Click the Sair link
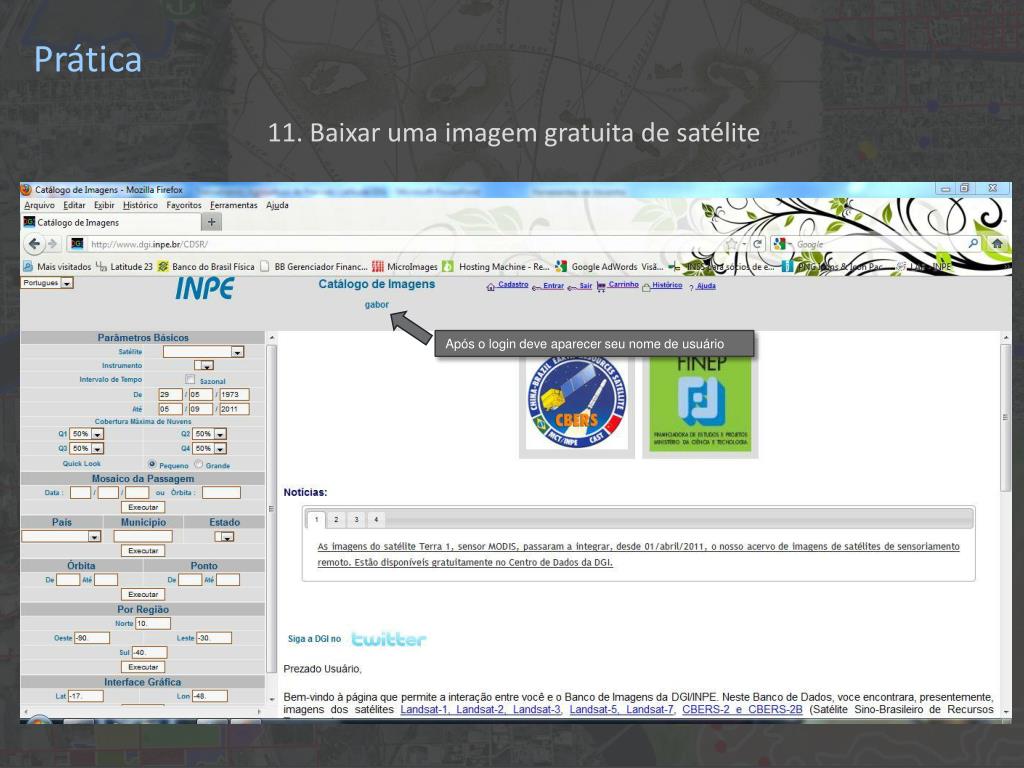 585,285
